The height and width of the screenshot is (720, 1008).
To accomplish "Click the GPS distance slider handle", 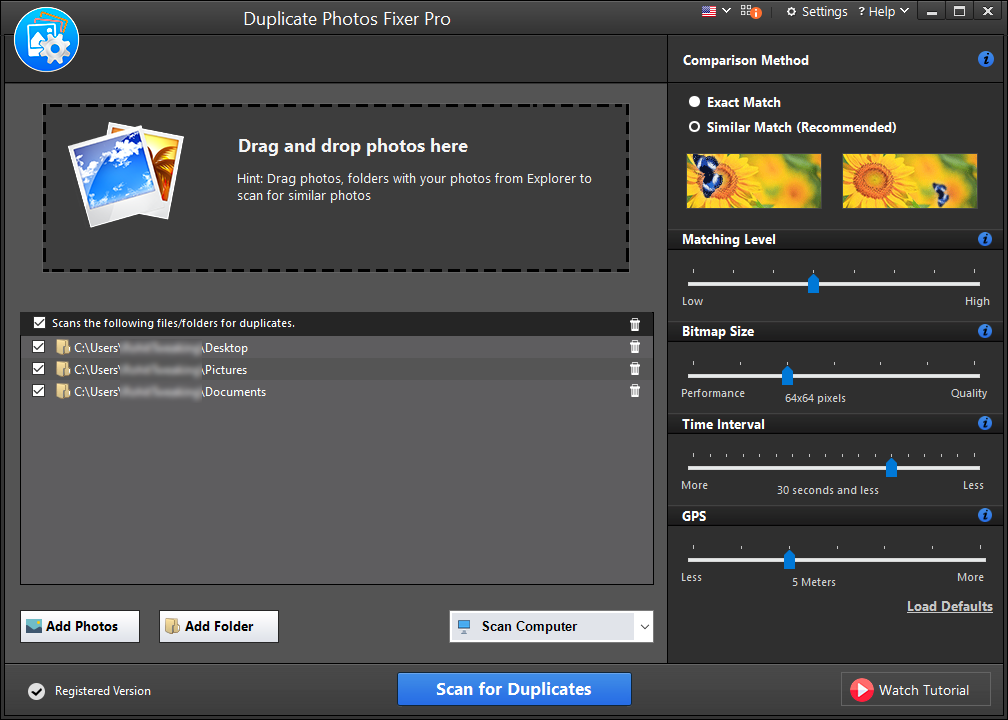I will pyautogui.click(x=789, y=559).
